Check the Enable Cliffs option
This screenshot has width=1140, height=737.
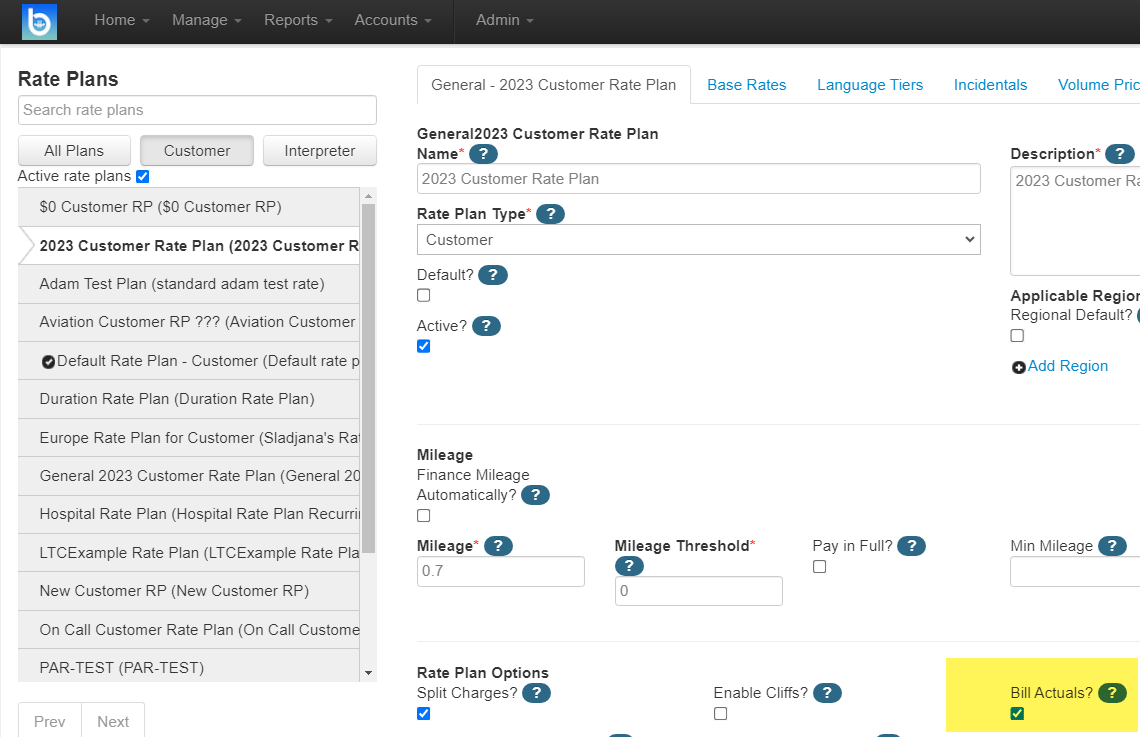click(x=720, y=713)
